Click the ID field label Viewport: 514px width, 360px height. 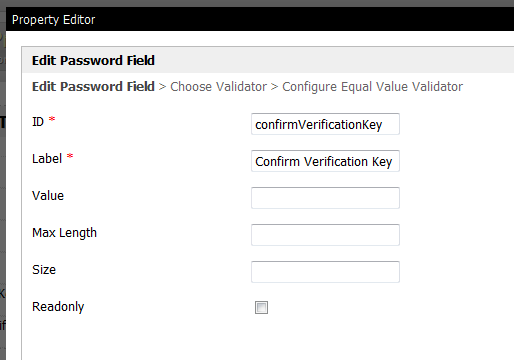point(38,122)
